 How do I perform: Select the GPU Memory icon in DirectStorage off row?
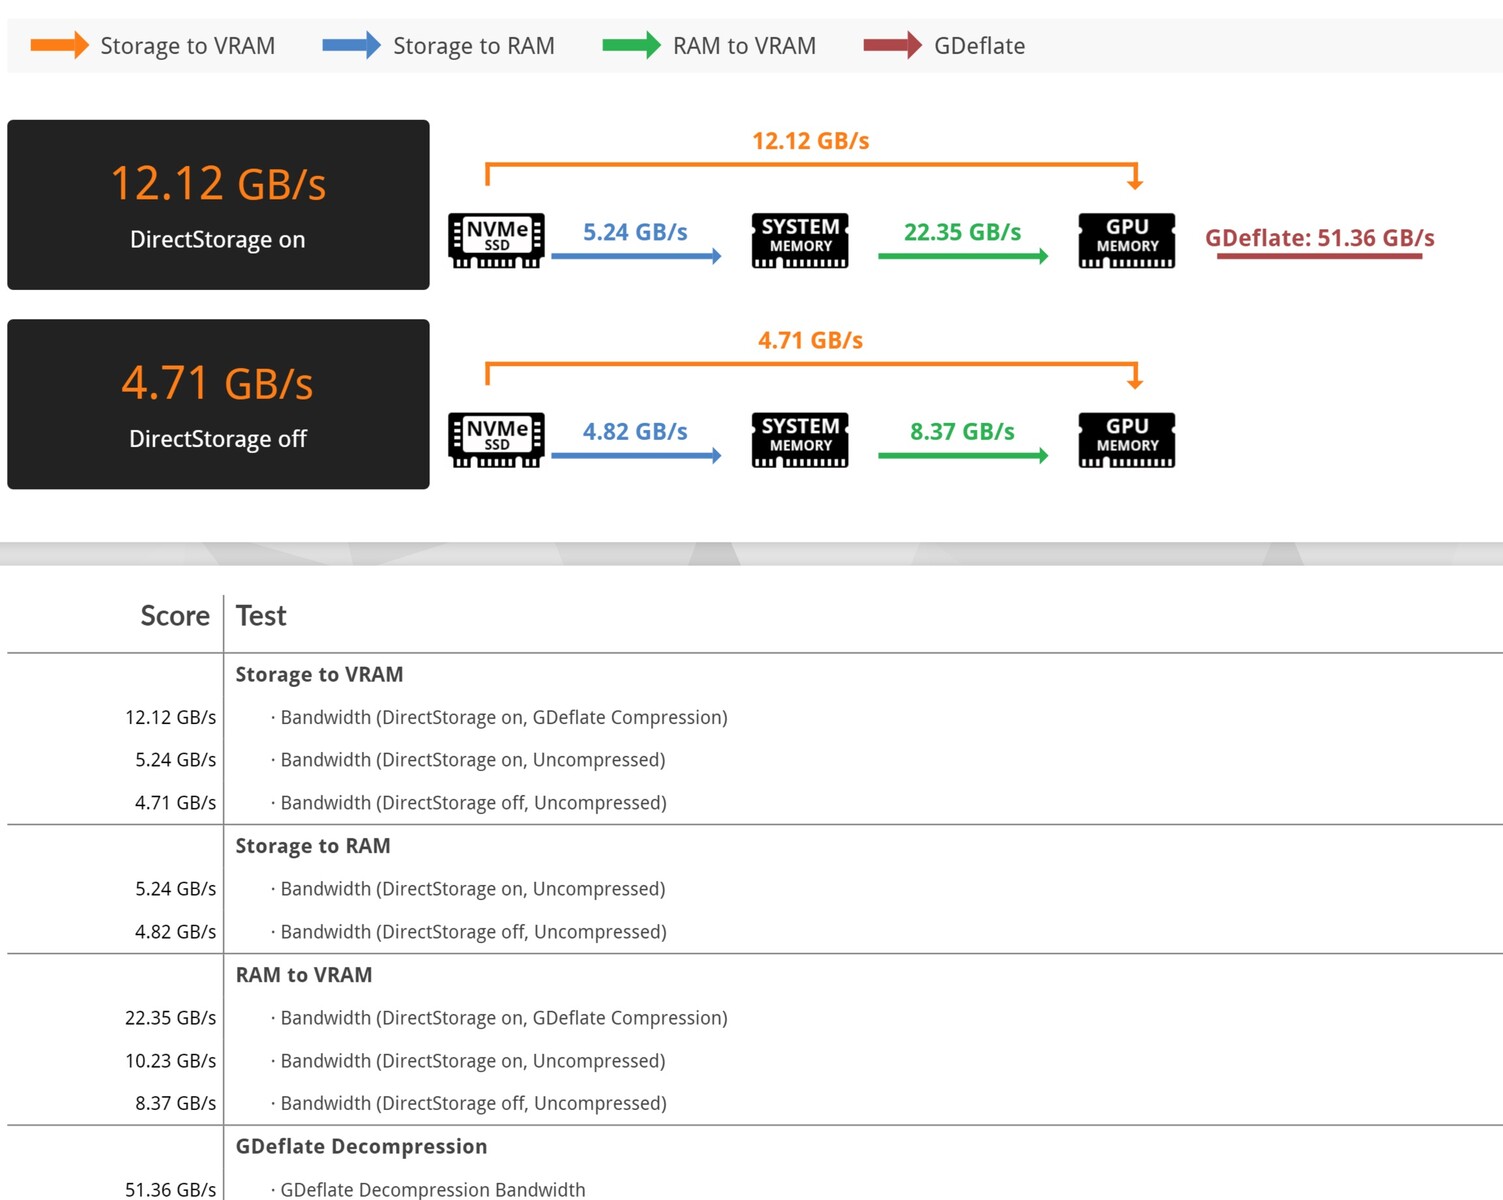click(x=1126, y=440)
